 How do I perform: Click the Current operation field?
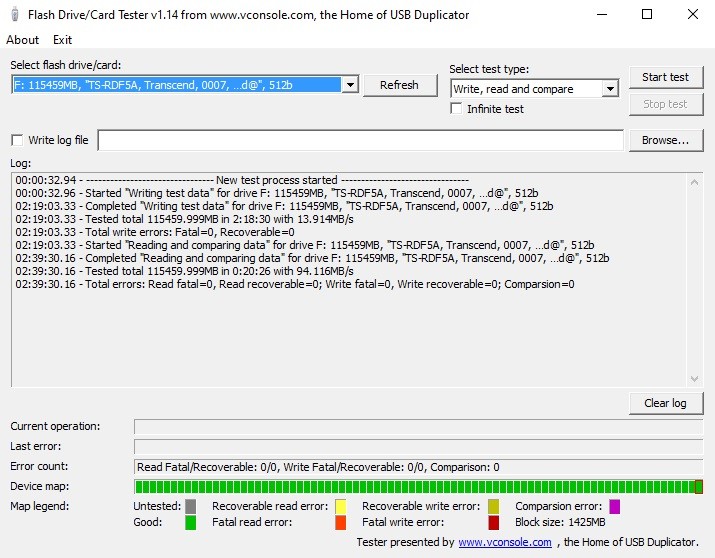point(418,426)
